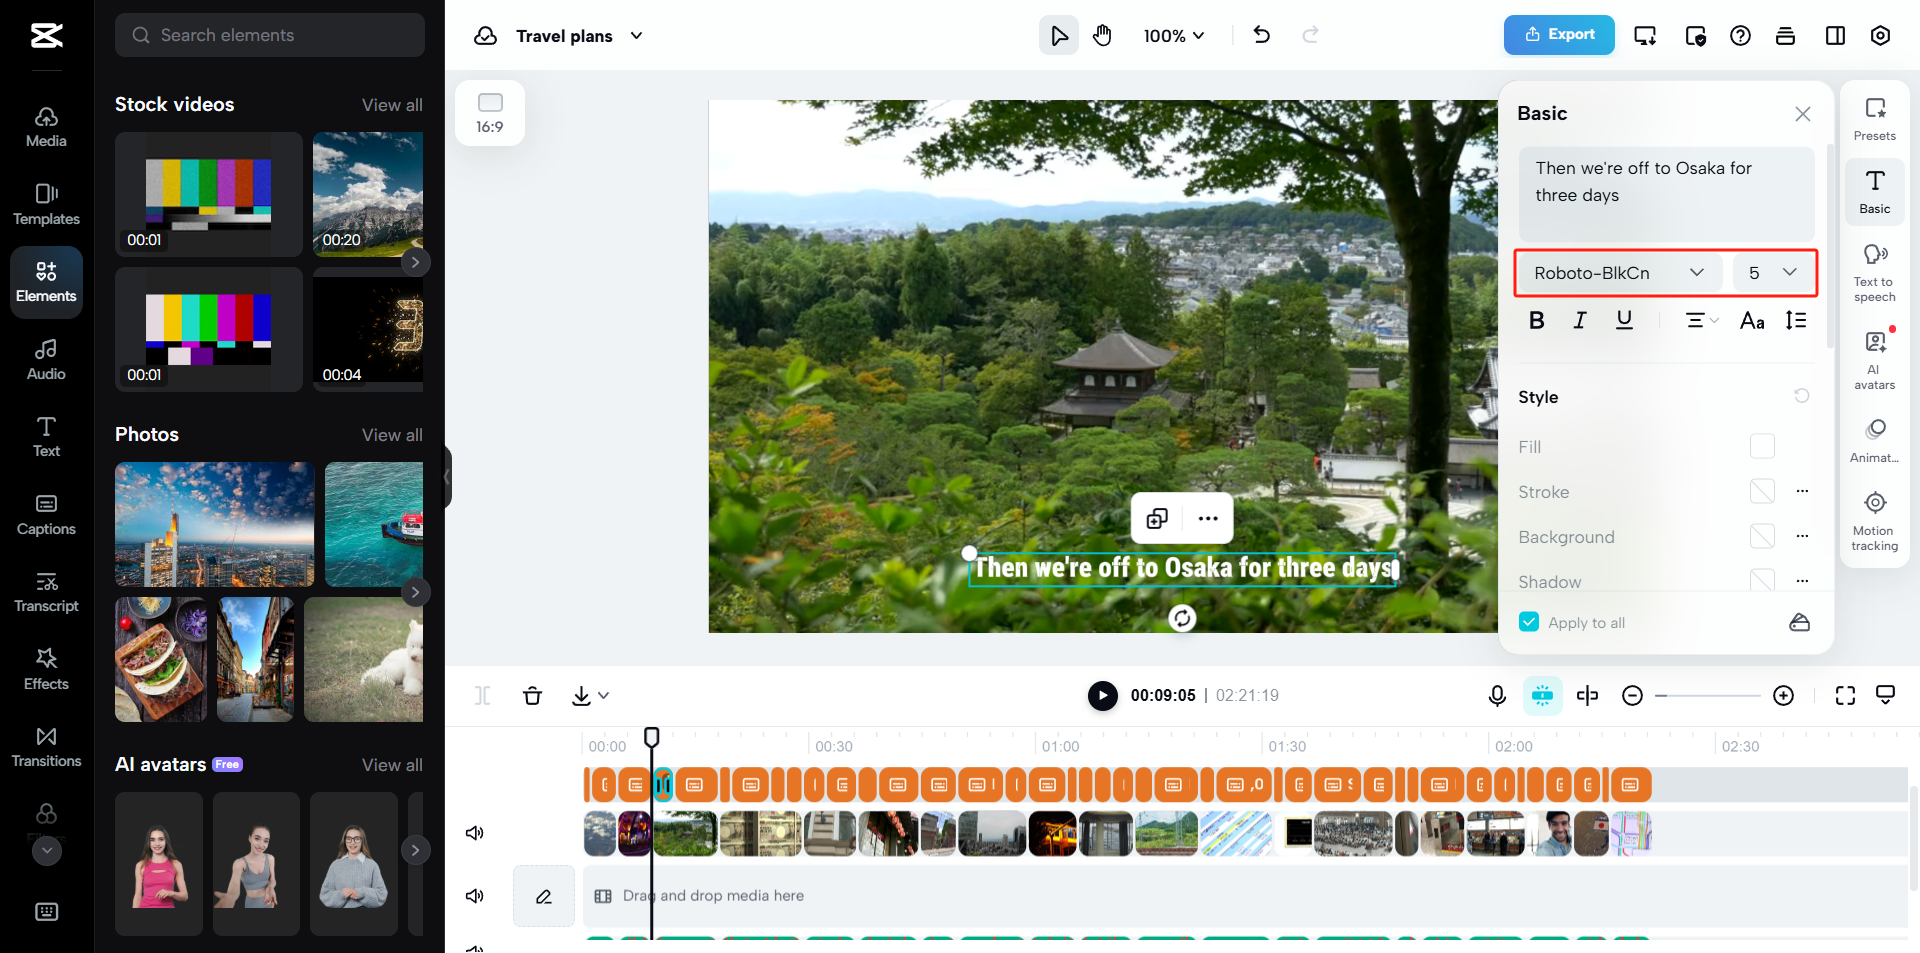1920x953 pixels.
Task: Click the timeline zoom slider
Action: click(x=1707, y=696)
